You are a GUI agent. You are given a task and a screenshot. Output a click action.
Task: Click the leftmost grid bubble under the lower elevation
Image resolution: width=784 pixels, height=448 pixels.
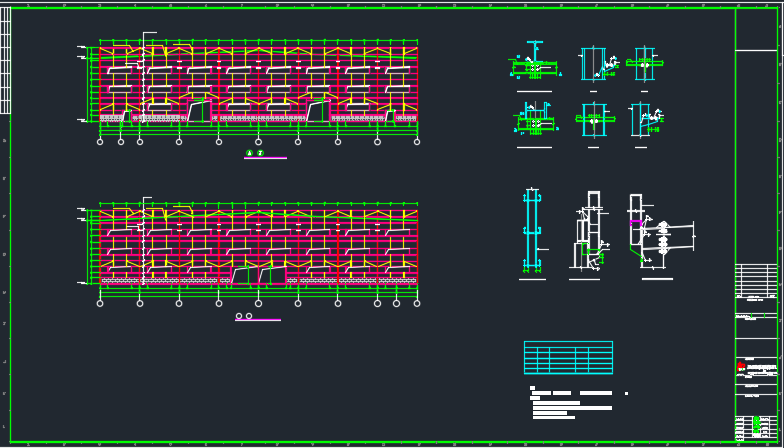100,304
